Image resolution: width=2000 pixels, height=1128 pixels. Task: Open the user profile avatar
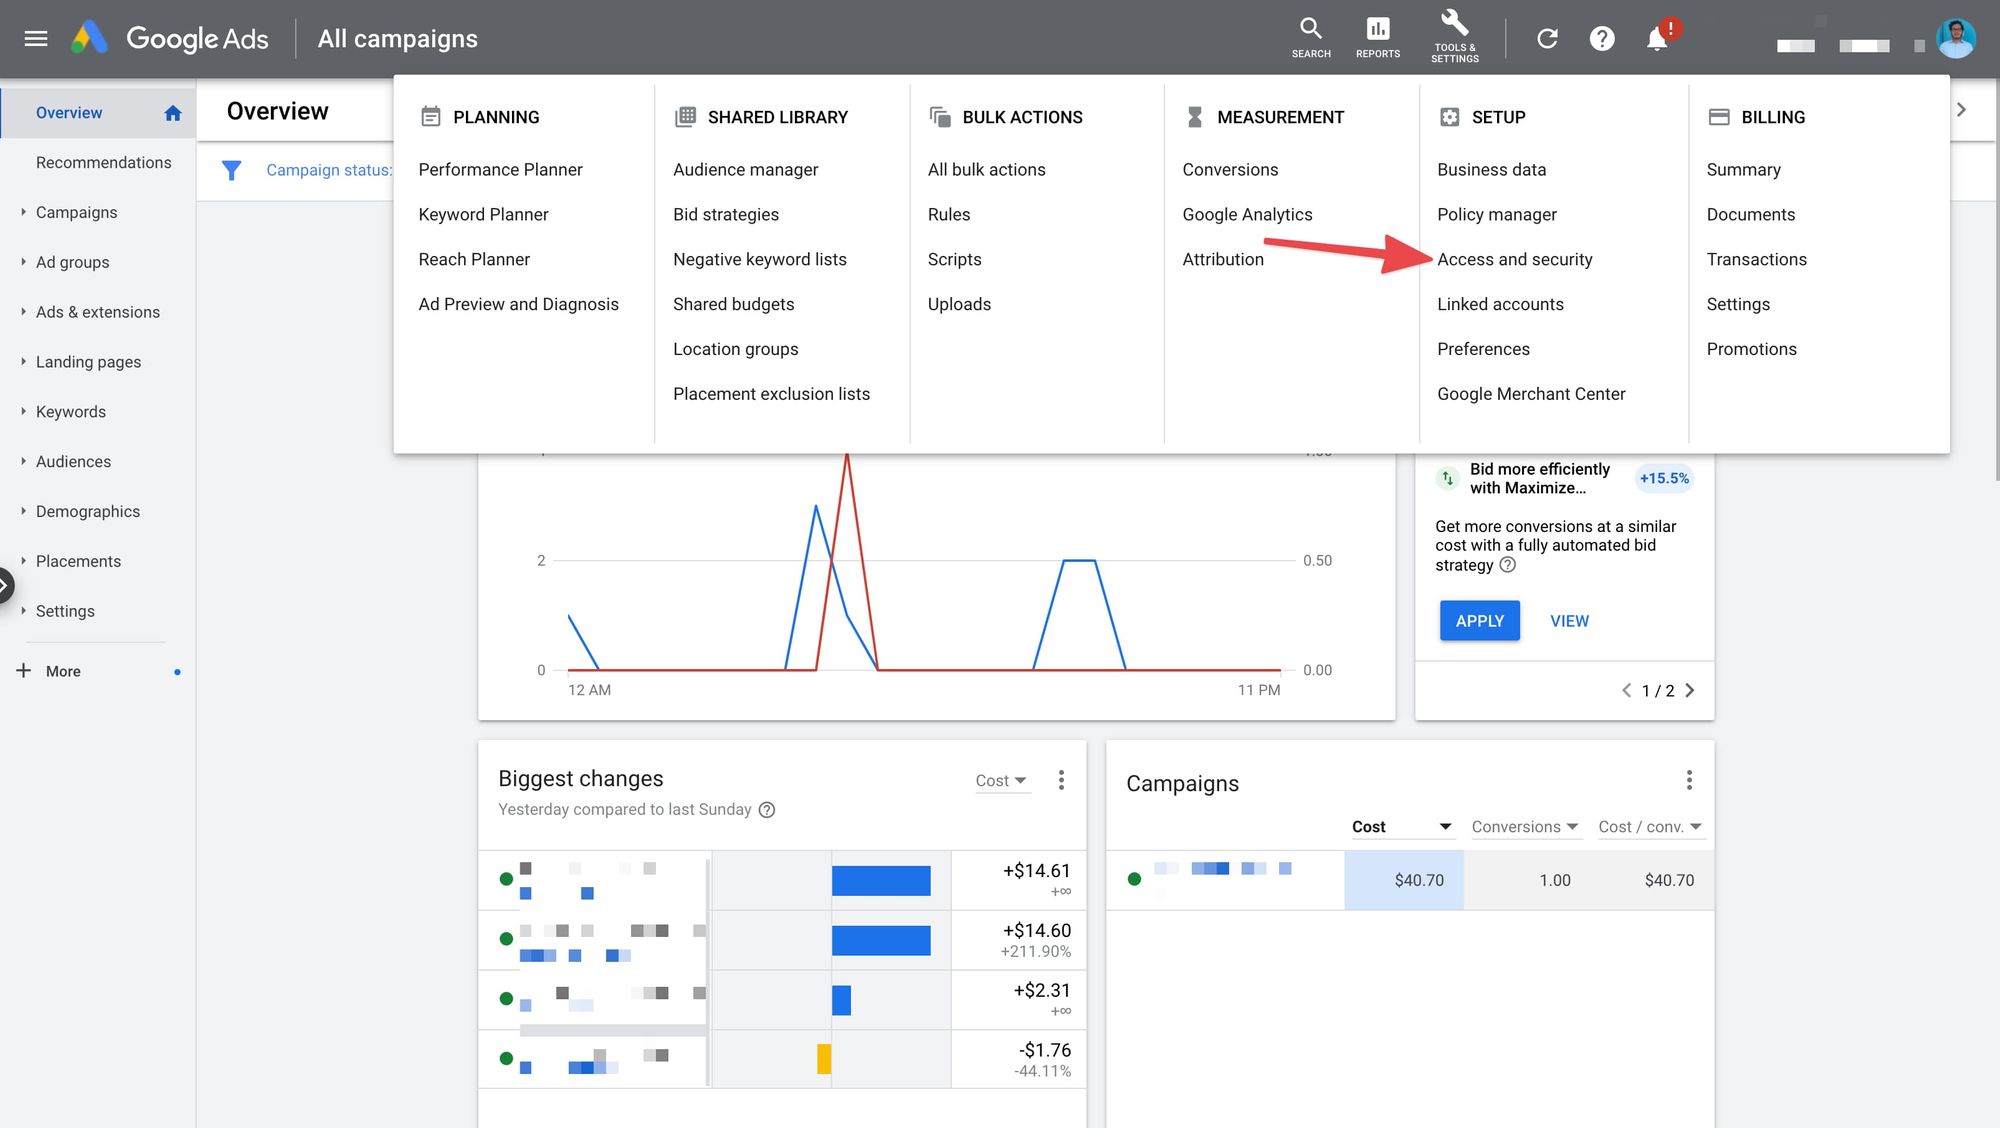(1956, 39)
